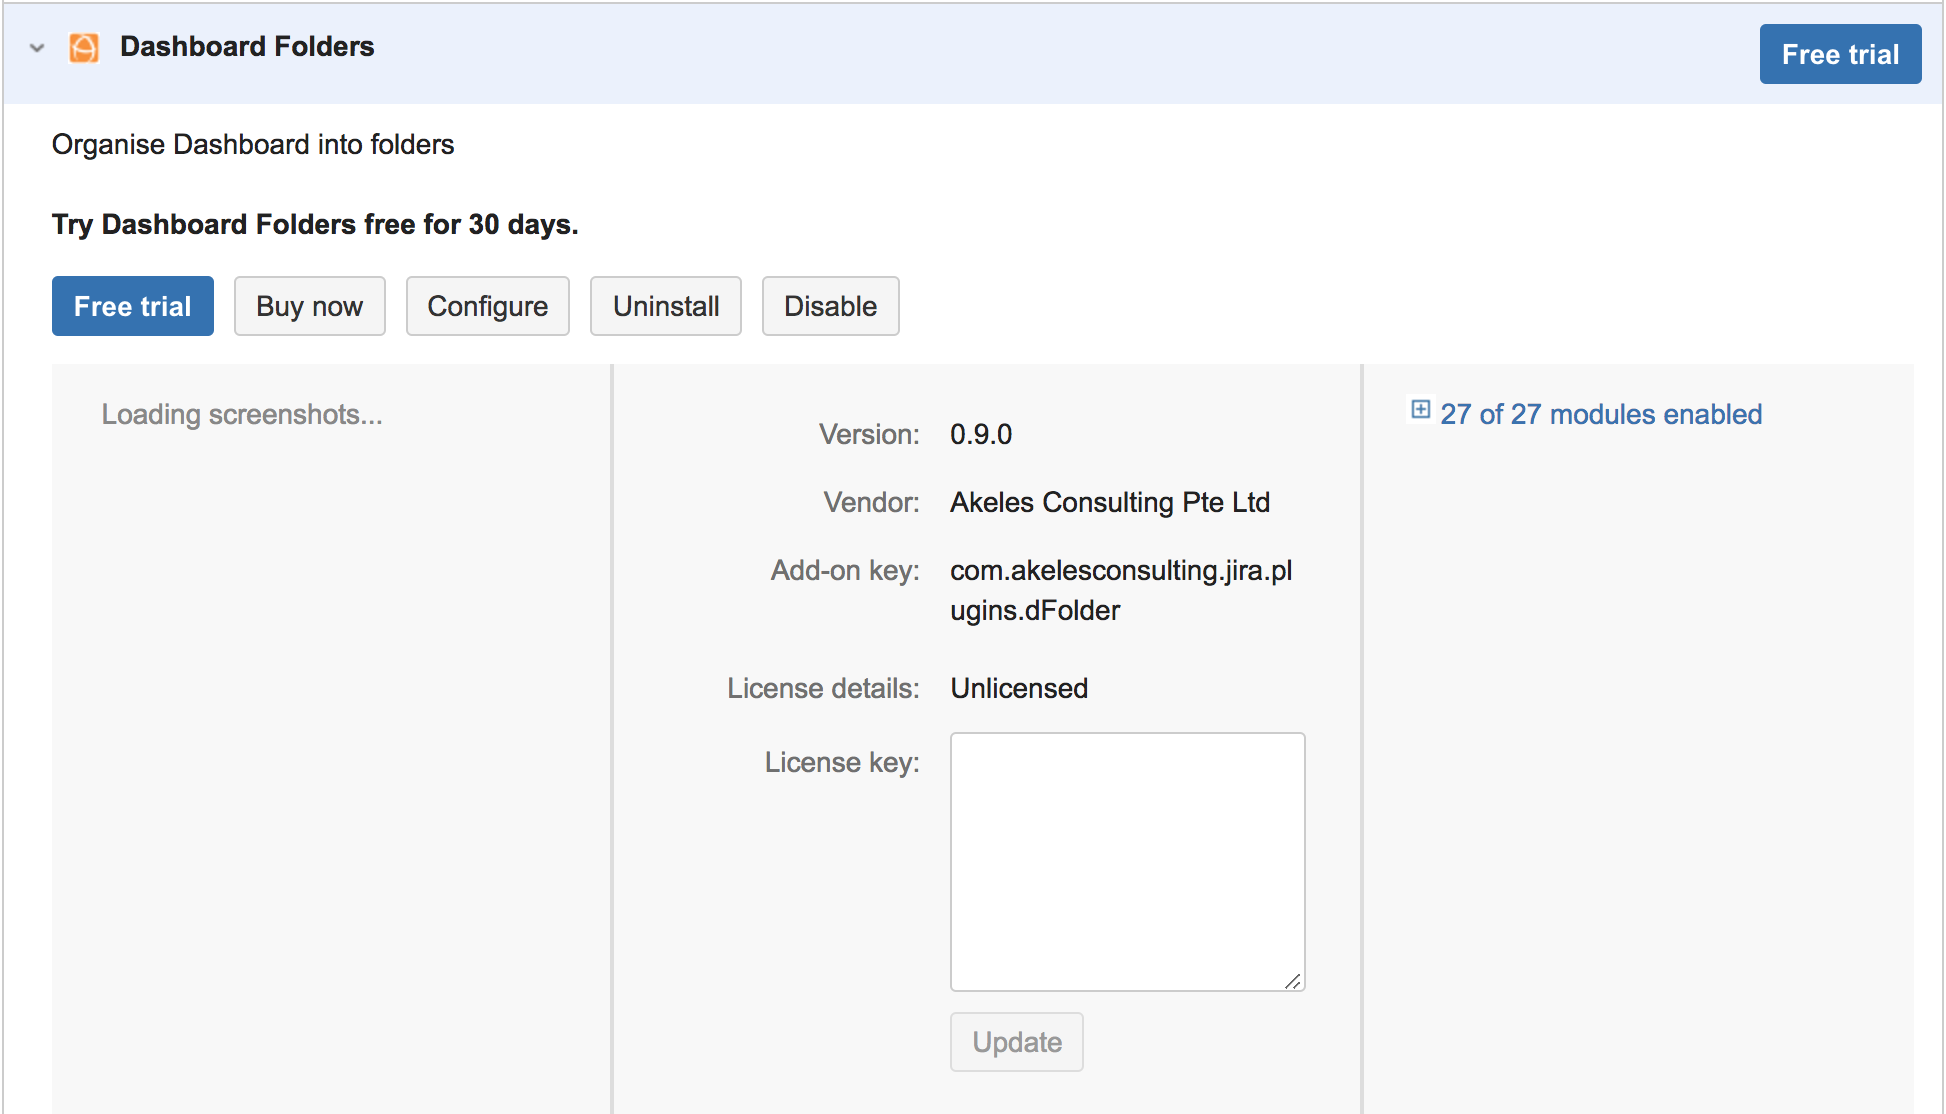This screenshot has height=1114, width=1946.
Task: Click Free trial button in header bar
Action: click(x=1839, y=54)
